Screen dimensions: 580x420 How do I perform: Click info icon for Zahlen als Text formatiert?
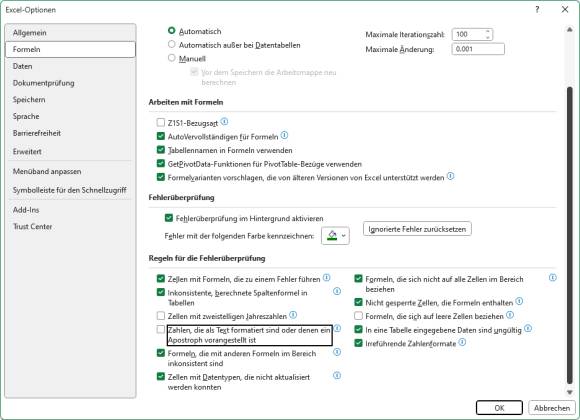(337, 328)
